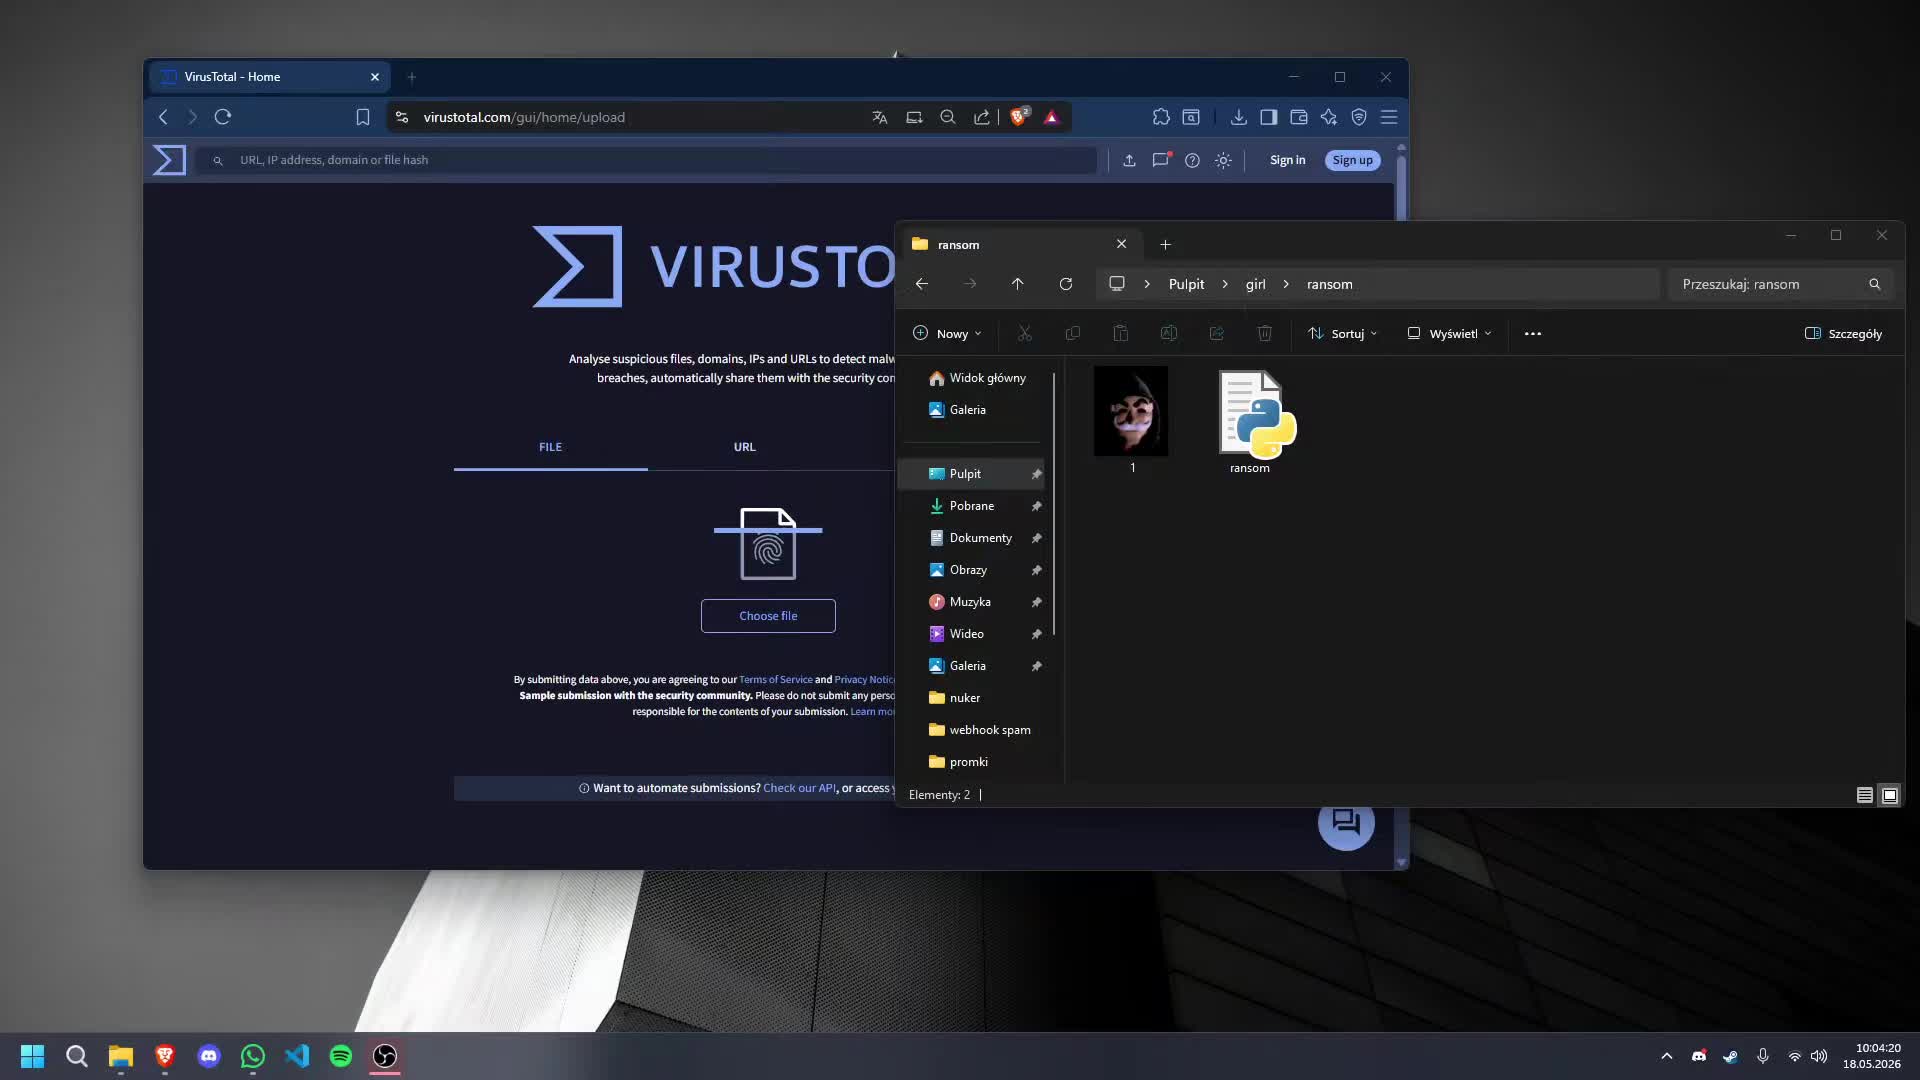Click the browser zoom magnifier icon
The width and height of the screenshot is (1920, 1080).
(948, 117)
